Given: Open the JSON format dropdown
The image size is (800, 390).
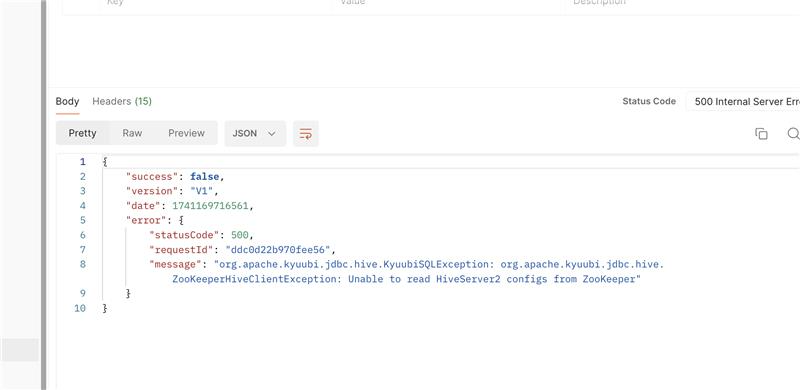Looking at the screenshot, I should click(x=255, y=133).
